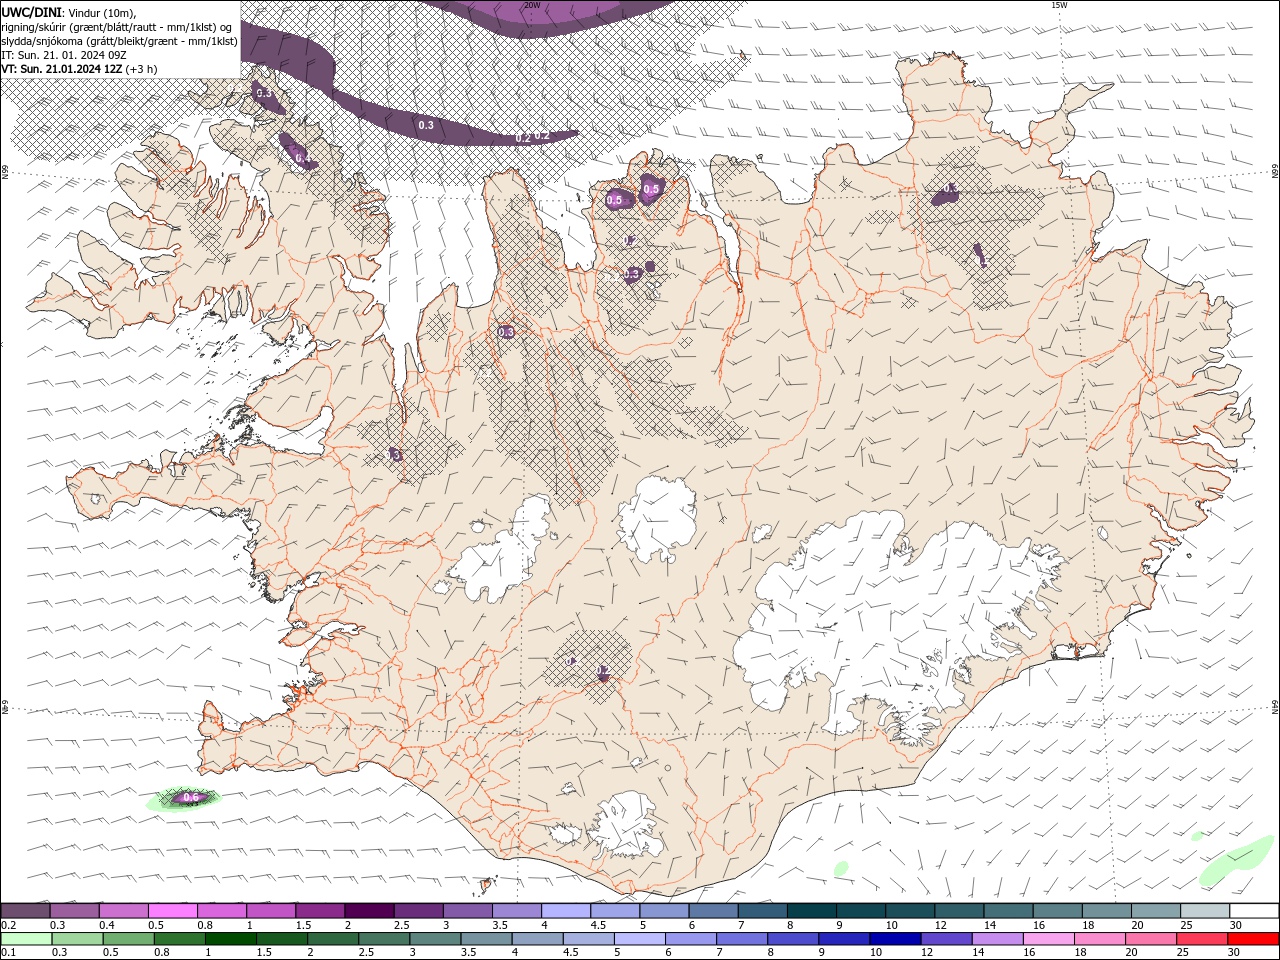Click the 'rigning/skúrir' legend description line
Image resolution: width=1280 pixels, height=960 pixels.
118,27
